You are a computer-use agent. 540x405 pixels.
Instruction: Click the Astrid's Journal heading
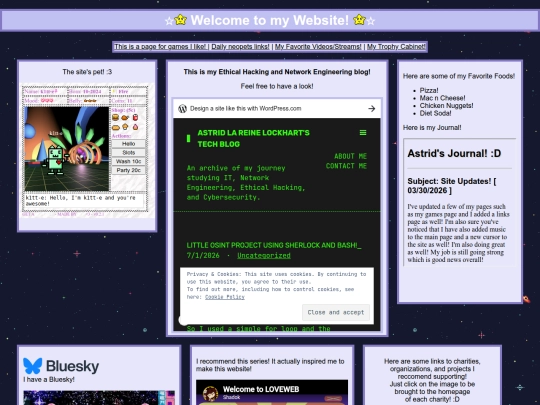tap(454, 154)
